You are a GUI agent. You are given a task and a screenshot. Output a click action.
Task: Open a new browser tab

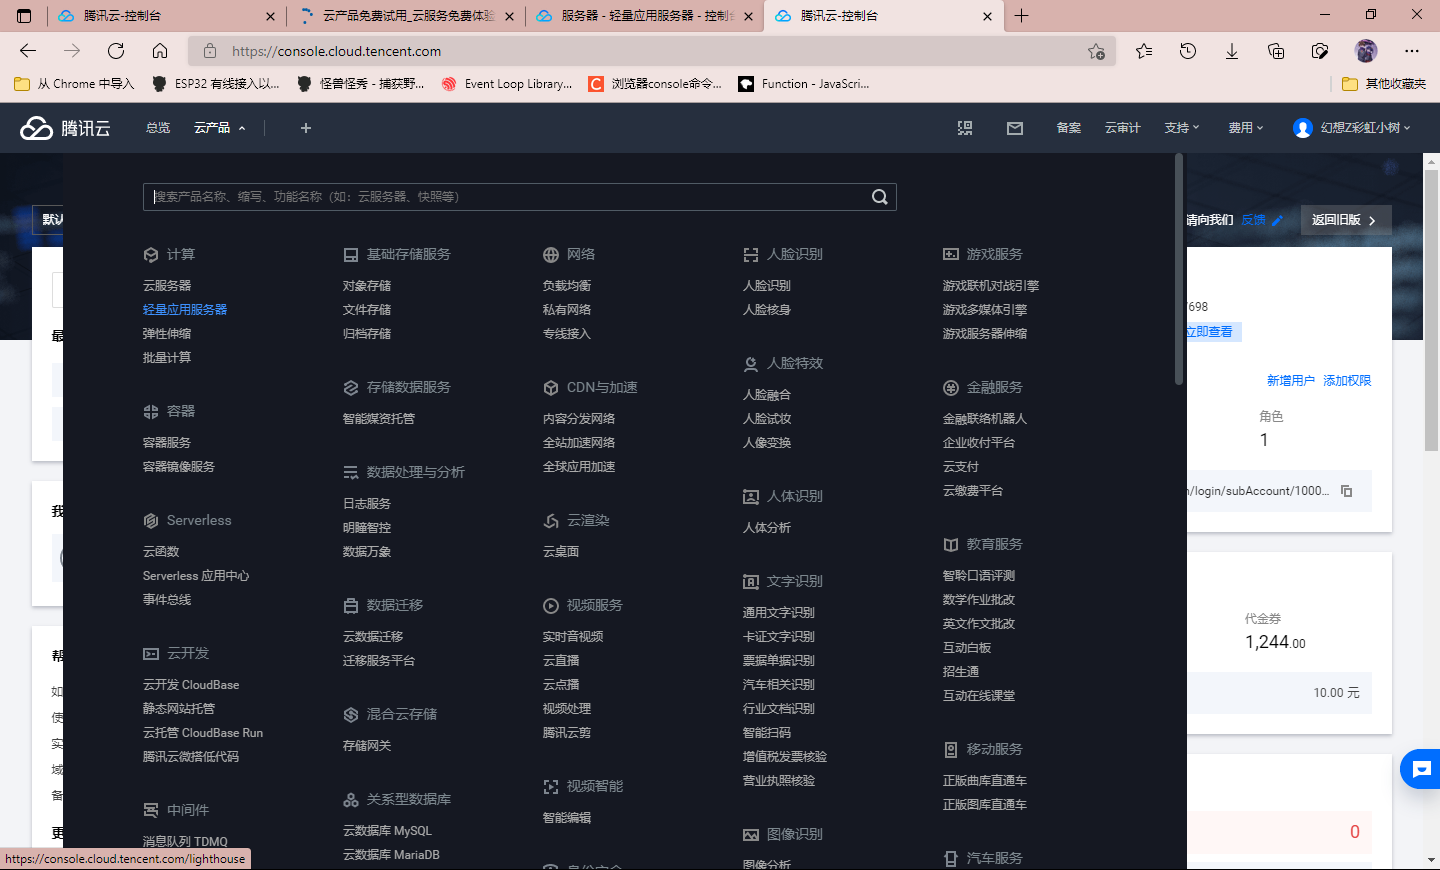pyautogui.click(x=1021, y=16)
